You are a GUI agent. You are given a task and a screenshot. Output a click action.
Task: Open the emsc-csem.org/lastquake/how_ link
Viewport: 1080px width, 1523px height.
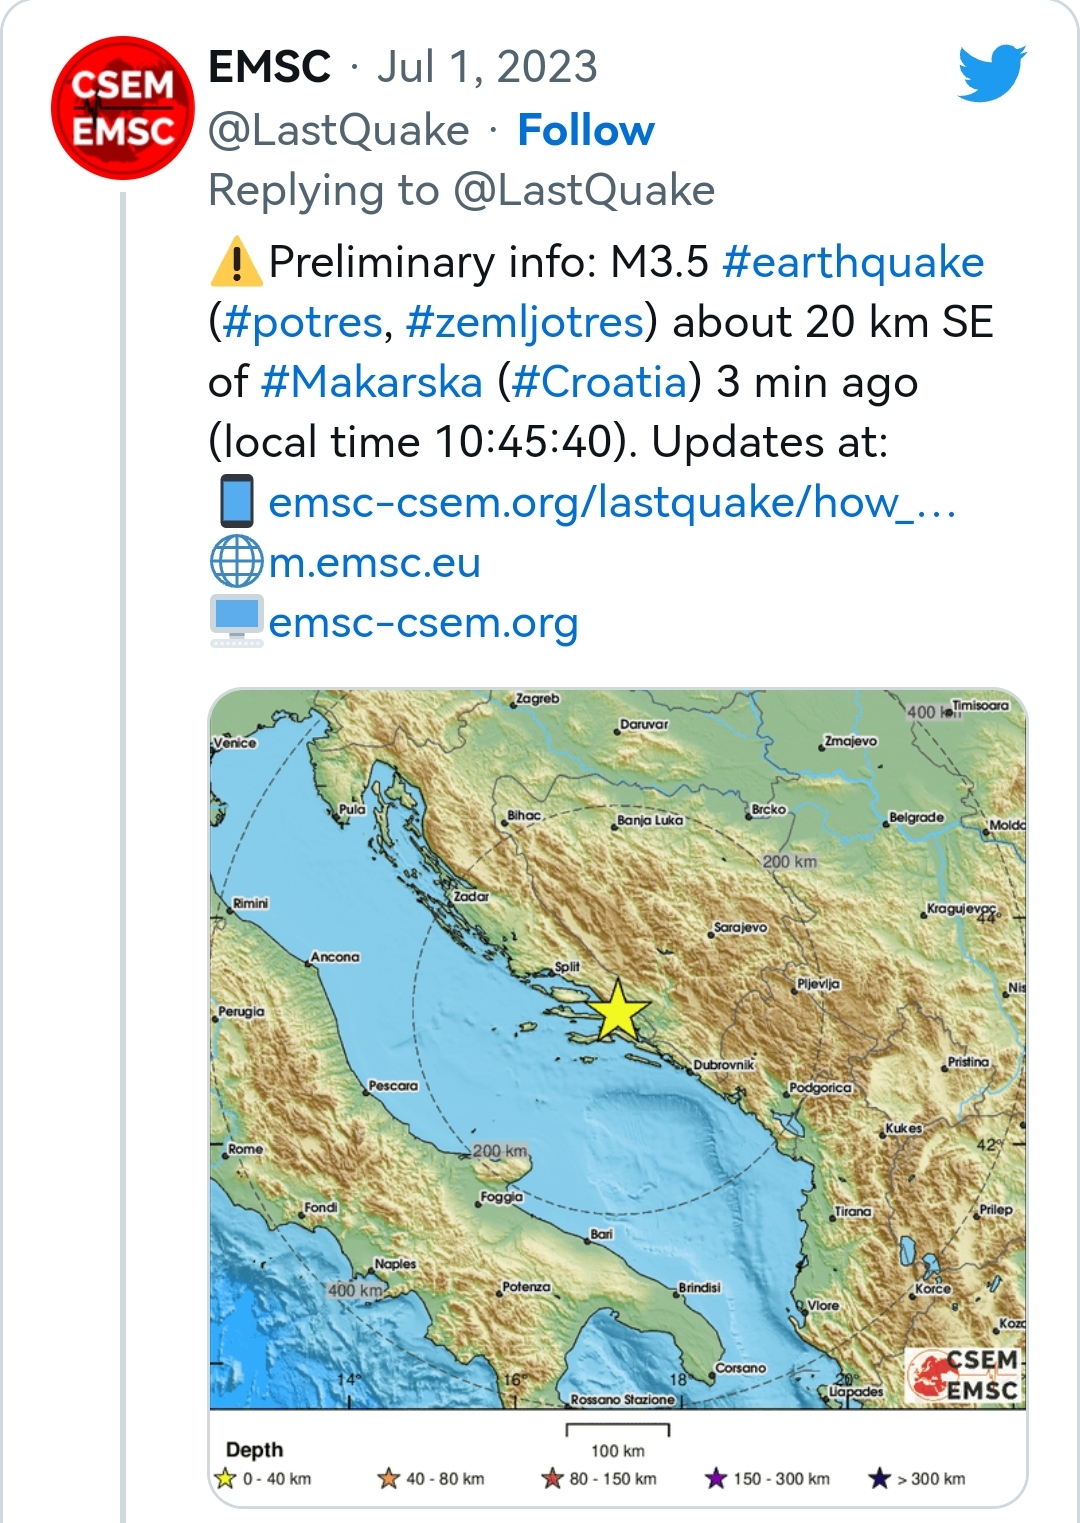[x=613, y=502]
